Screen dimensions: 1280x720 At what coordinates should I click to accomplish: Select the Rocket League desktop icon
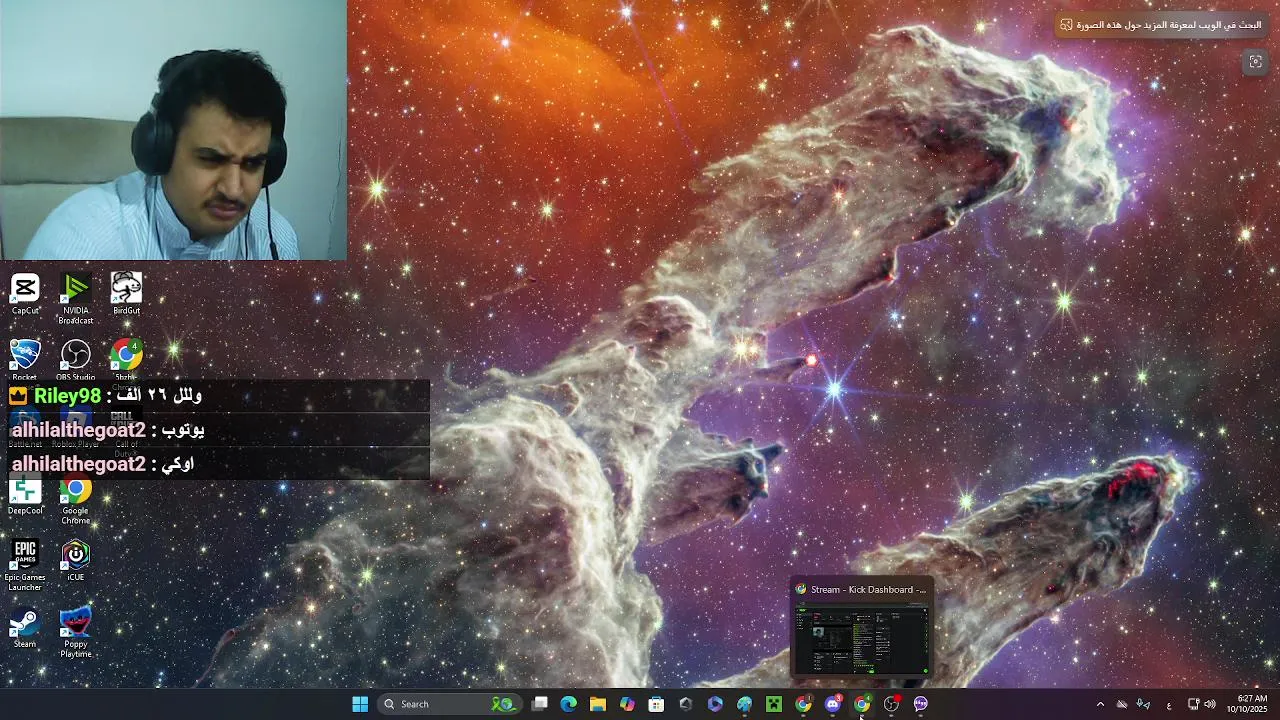click(25, 360)
